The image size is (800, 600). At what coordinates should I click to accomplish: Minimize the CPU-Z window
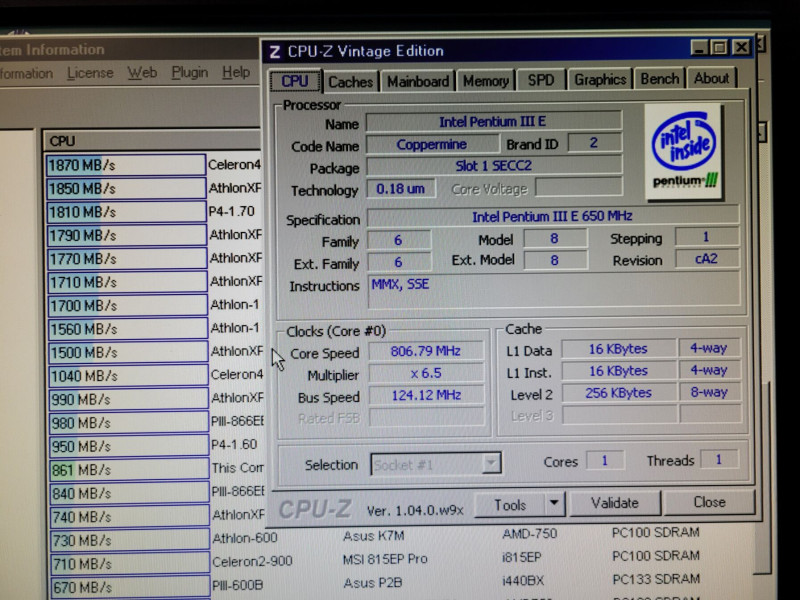tap(699, 48)
